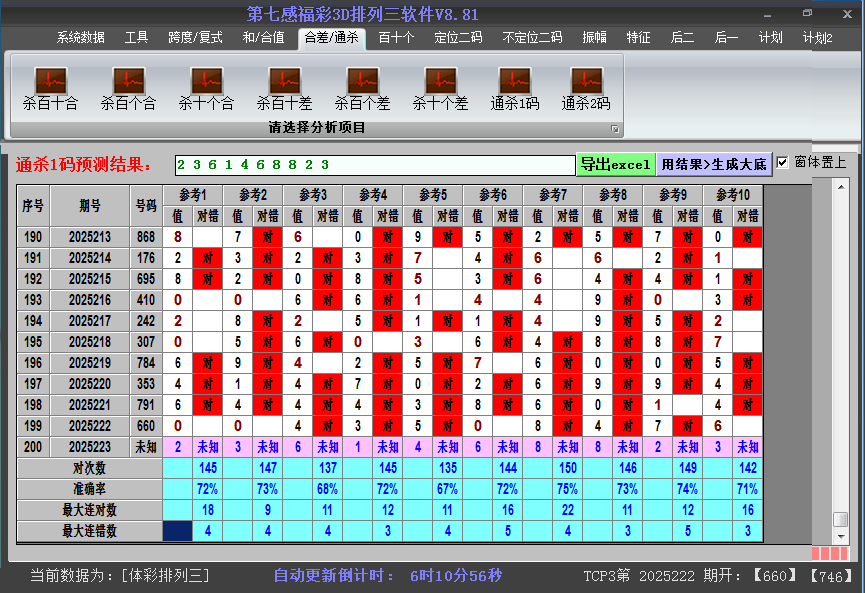Click the 未知 number cell in row 200
Viewport: 865px width, 593px height.
coord(146,447)
